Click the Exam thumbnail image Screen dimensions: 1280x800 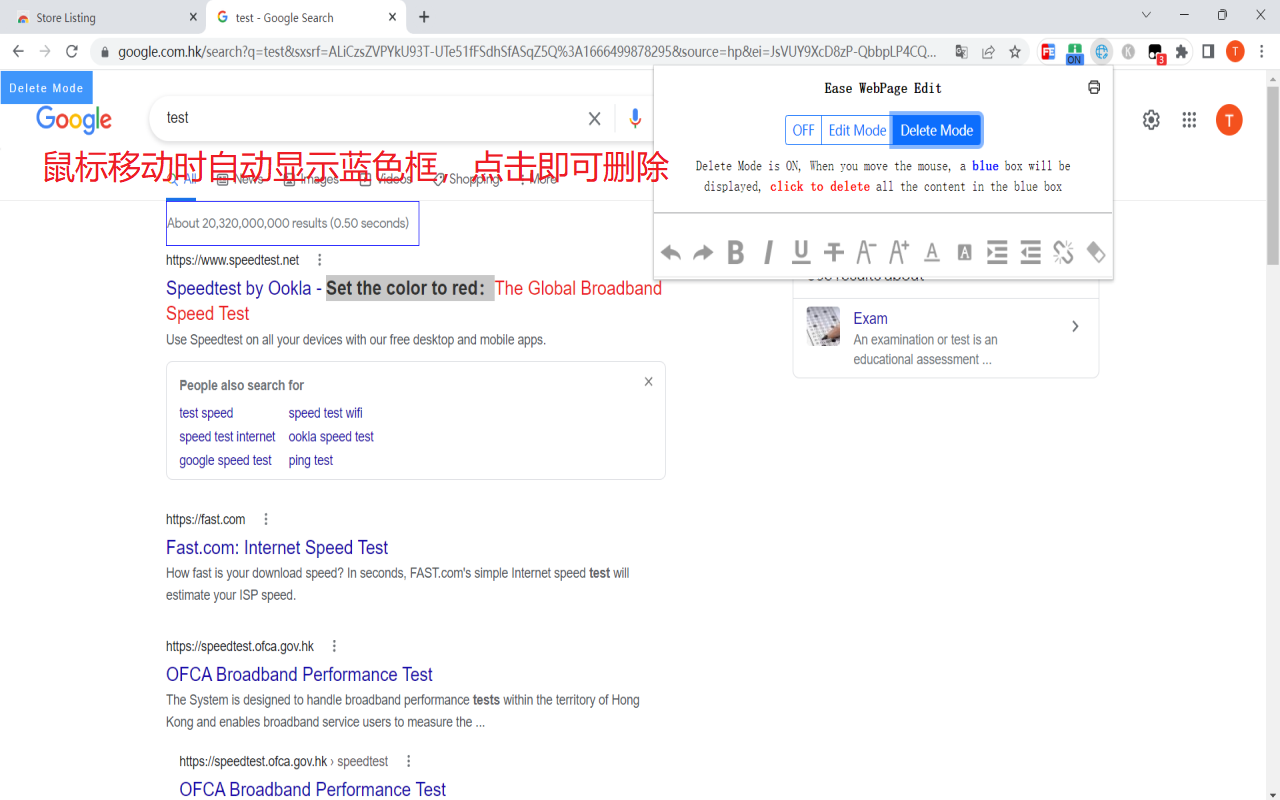tap(823, 326)
